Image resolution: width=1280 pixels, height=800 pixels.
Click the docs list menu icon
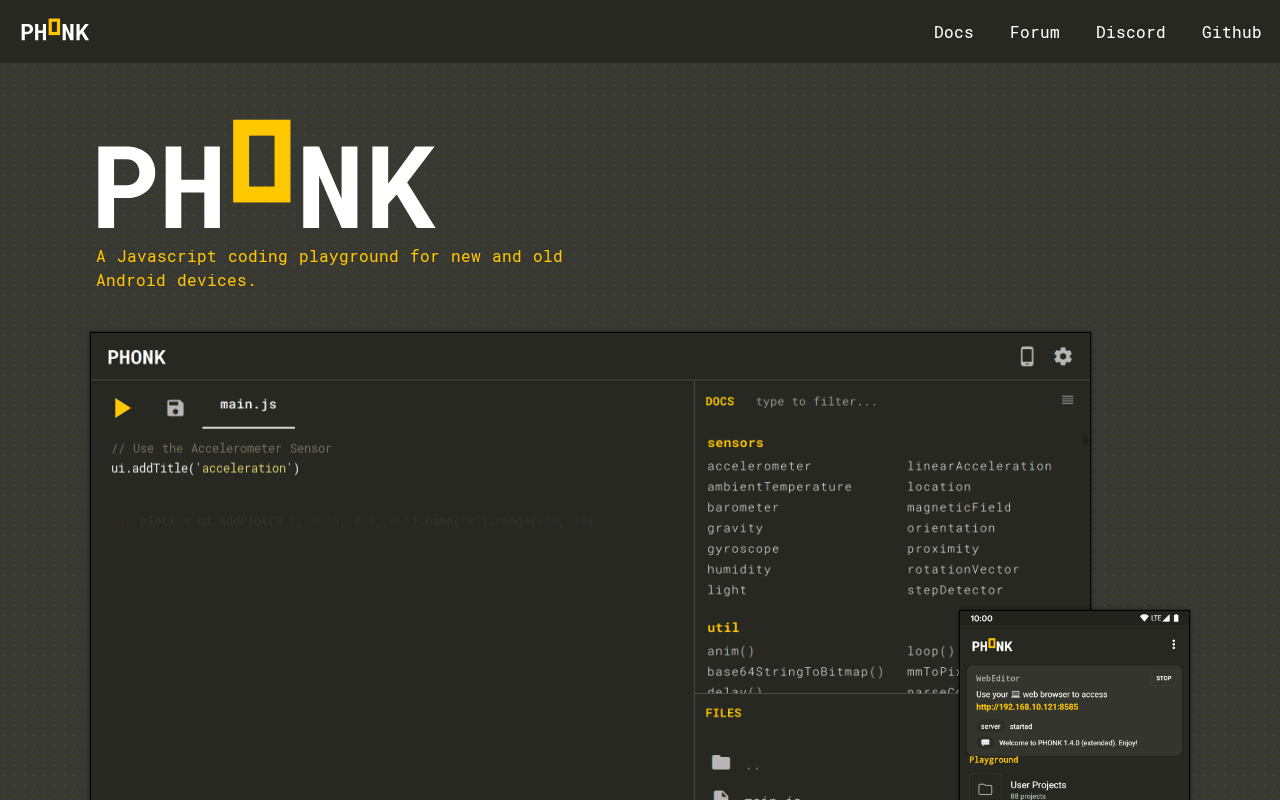coord(1068,400)
